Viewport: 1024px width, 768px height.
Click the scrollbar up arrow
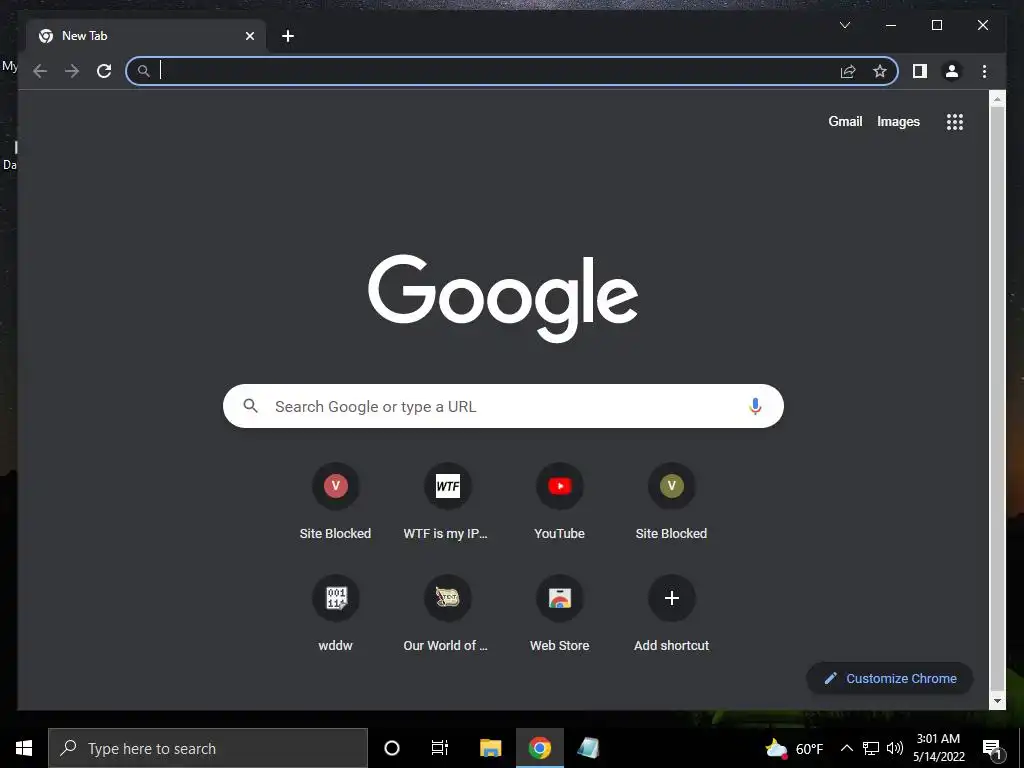[x=997, y=100]
